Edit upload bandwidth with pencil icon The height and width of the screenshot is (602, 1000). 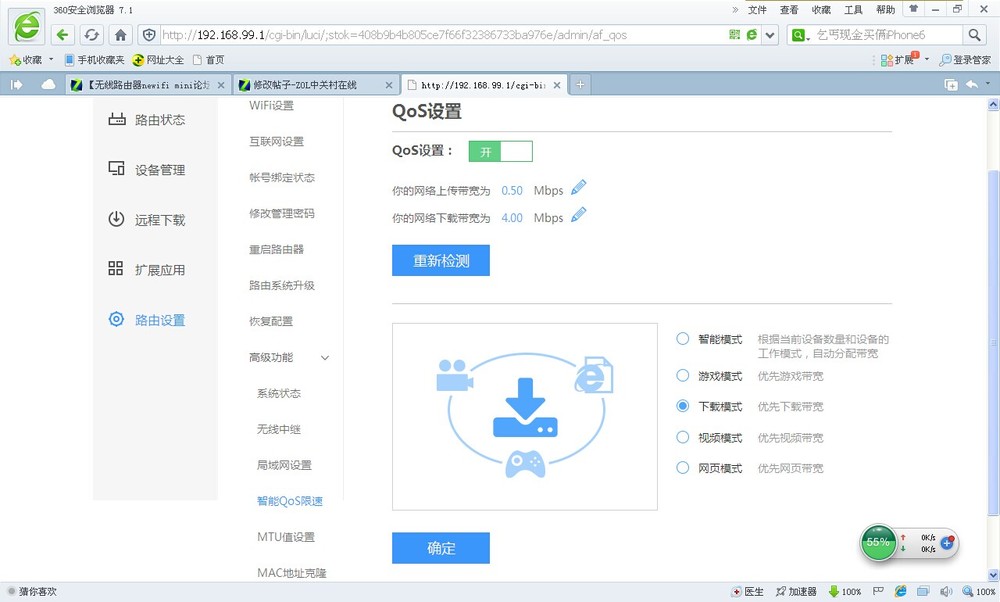[578, 187]
